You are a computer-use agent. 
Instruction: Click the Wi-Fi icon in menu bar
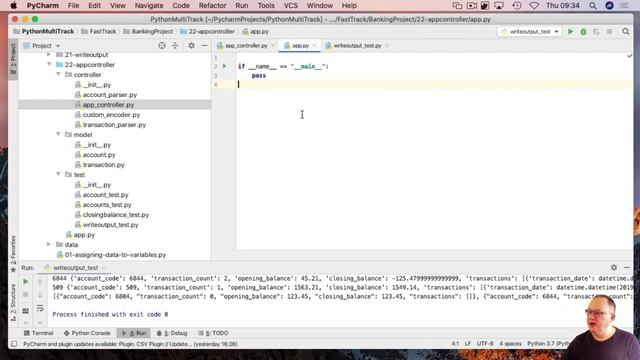[534, 6]
